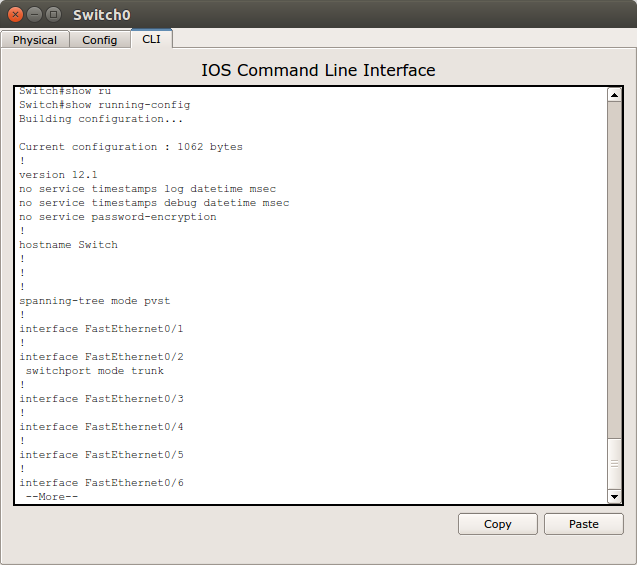Open the Config tab
Viewport: 637px width, 565px height.
click(x=100, y=40)
